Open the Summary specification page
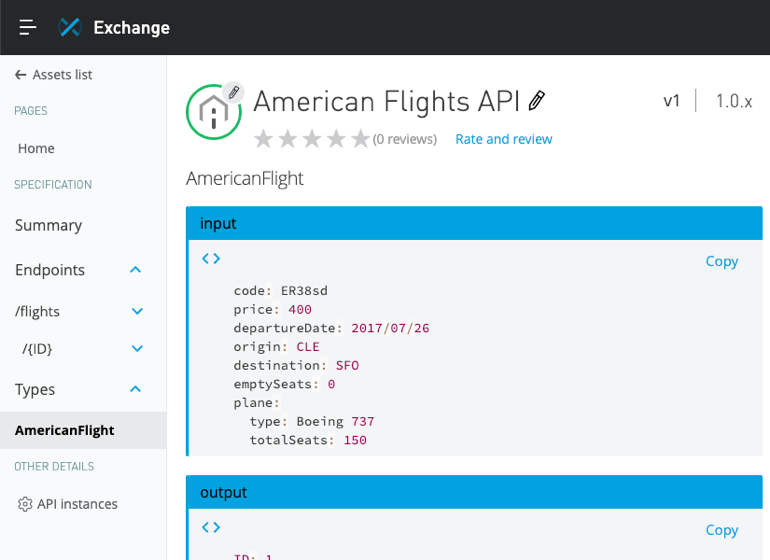Screen dimensions: 770x560 tap(49, 225)
